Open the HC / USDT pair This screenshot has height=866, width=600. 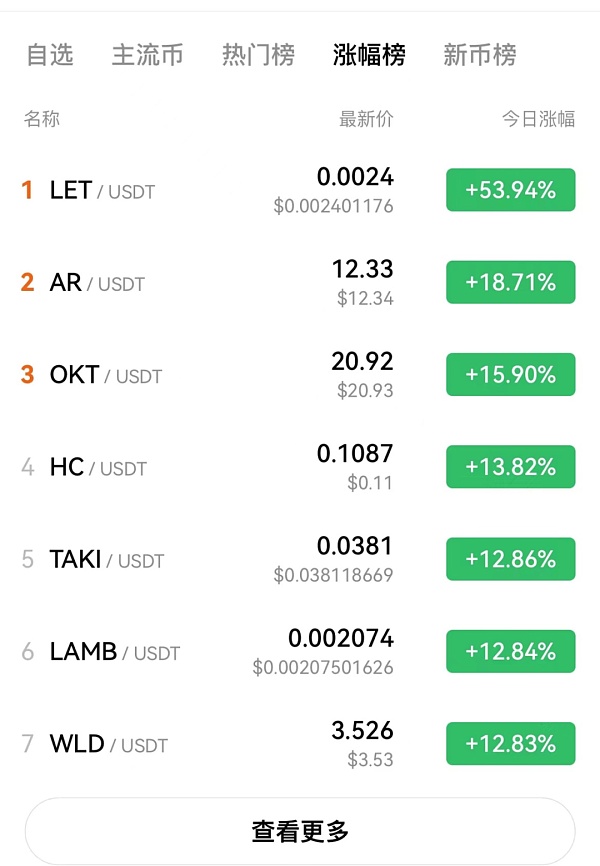pos(98,467)
